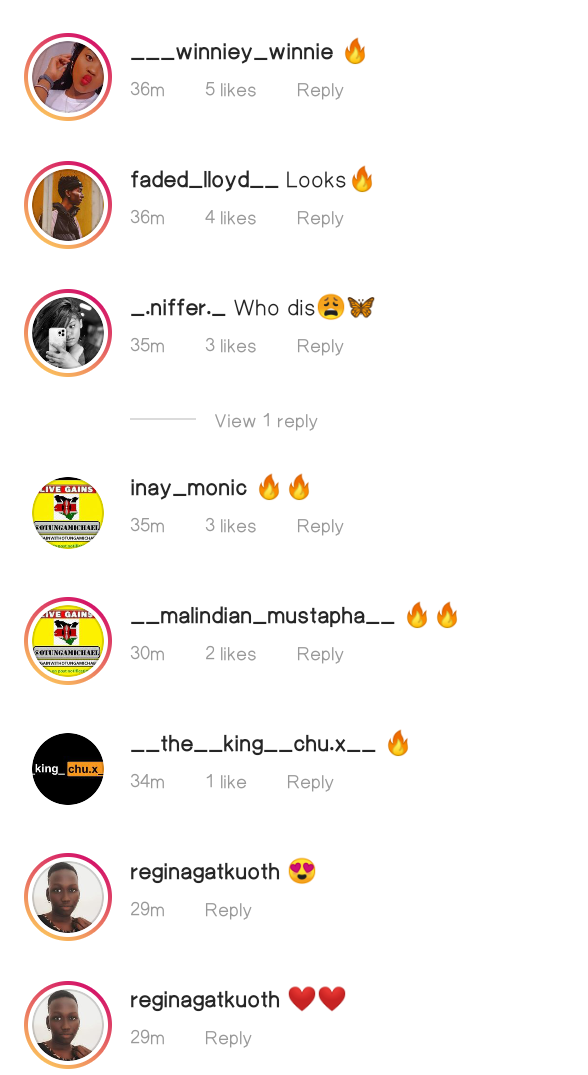Tap avatar beside reginagatkuoth's red hearts comment
588x1075 pixels.
tap(68, 1025)
